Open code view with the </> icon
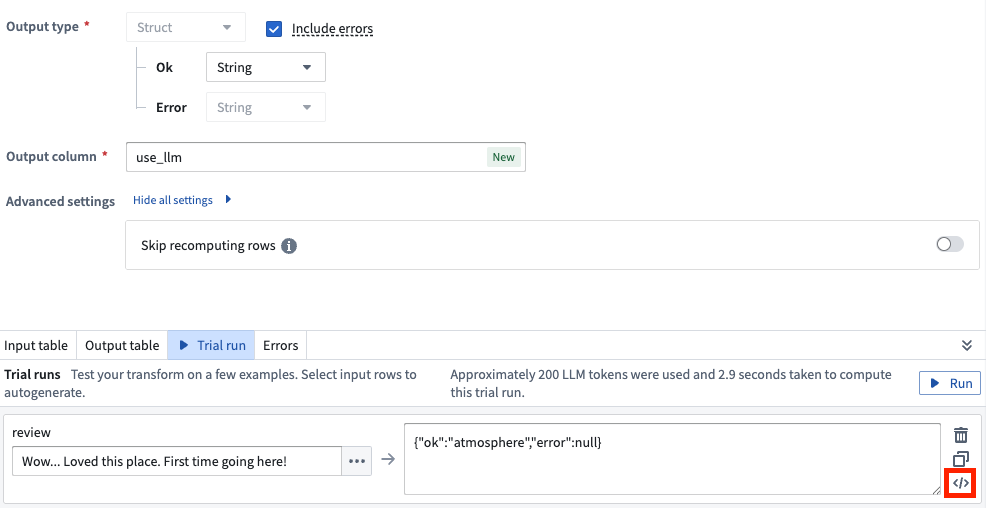This screenshot has width=986, height=508. pos(960,483)
